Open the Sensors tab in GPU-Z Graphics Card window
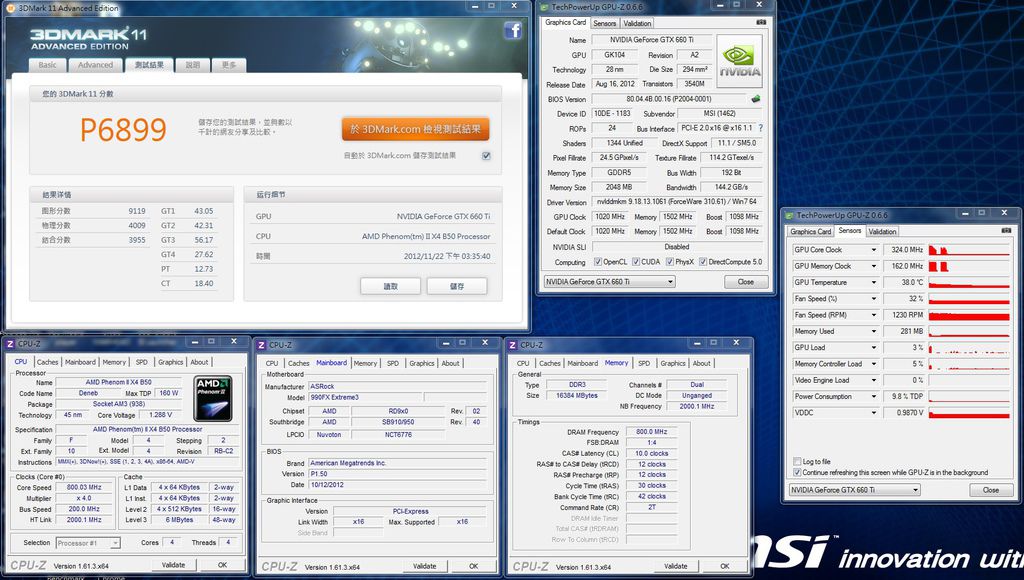1024x580 pixels. point(605,23)
